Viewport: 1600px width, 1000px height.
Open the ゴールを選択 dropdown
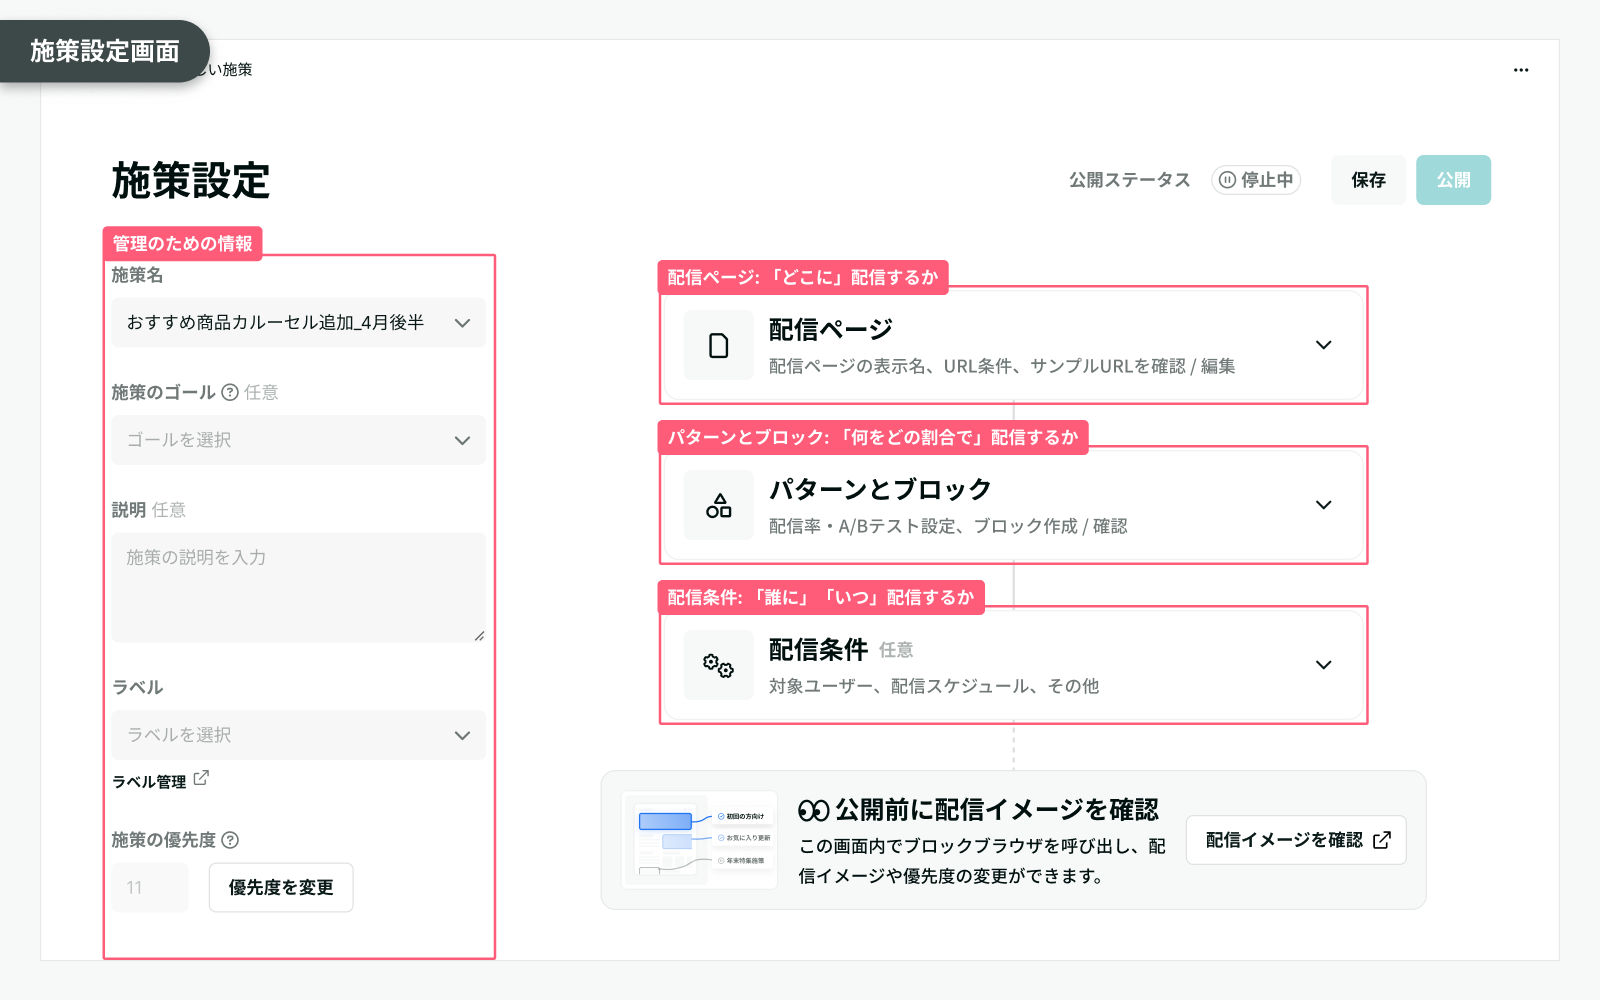click(x=298, y=440)
